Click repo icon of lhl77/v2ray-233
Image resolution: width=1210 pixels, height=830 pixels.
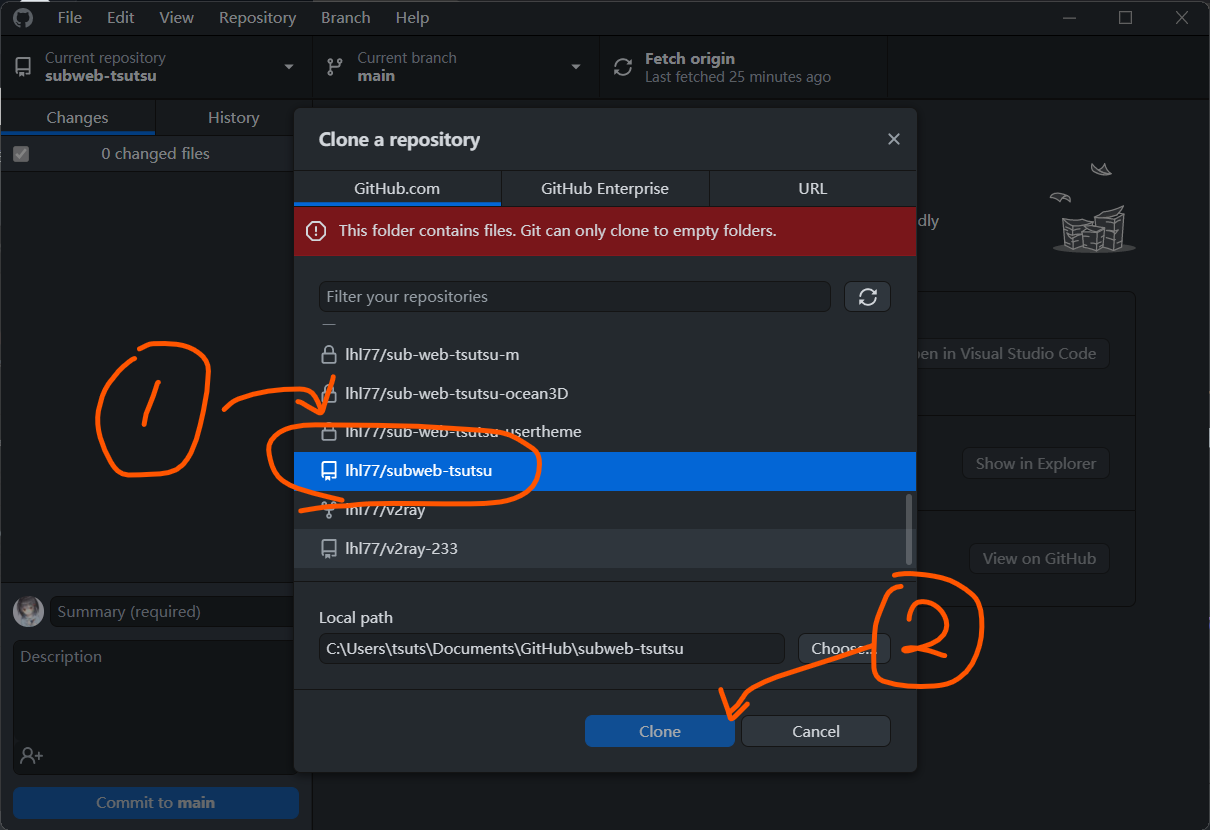(328, 549)
